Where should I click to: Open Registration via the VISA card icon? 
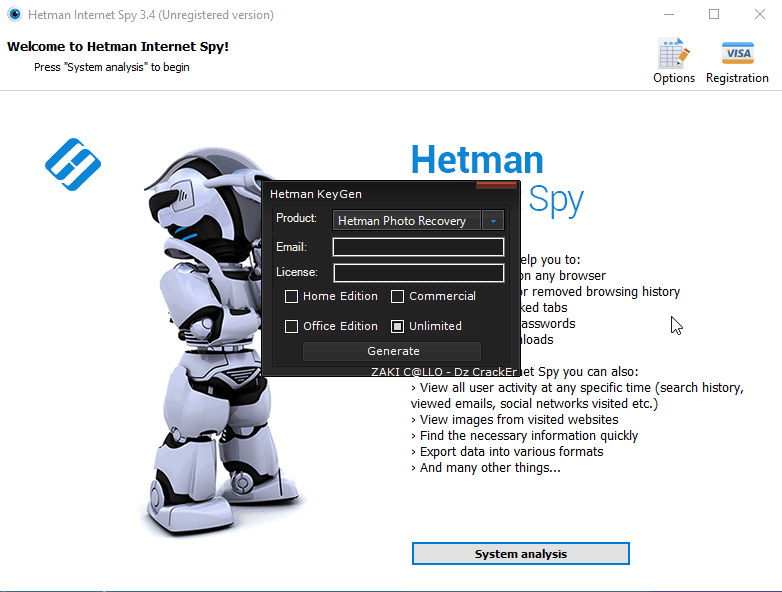(x=738, y=53)
